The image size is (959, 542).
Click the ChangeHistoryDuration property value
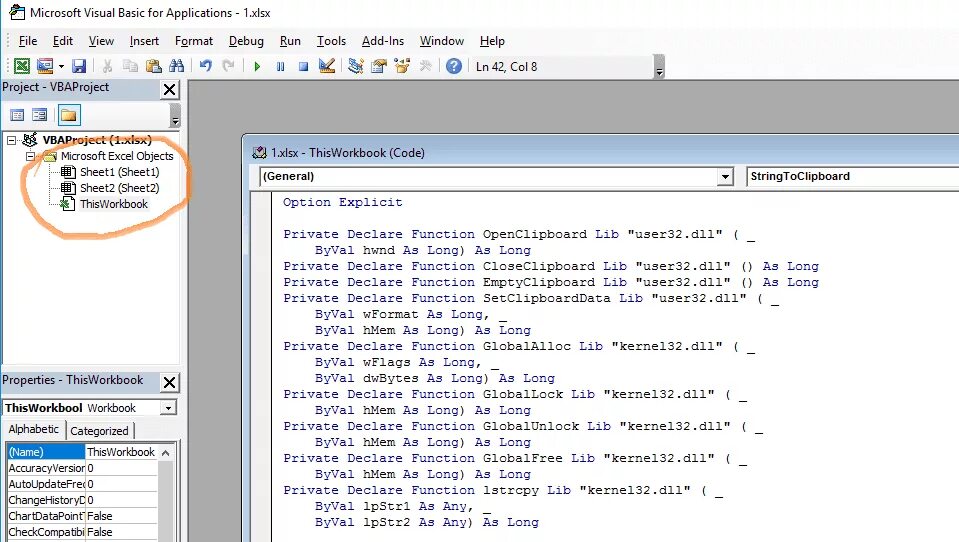click(121, 500)
